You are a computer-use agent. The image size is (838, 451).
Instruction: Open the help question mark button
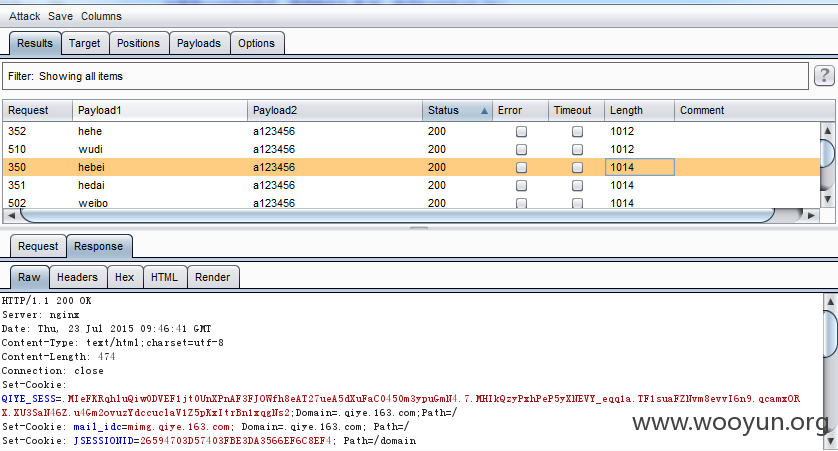pos(824,76)
